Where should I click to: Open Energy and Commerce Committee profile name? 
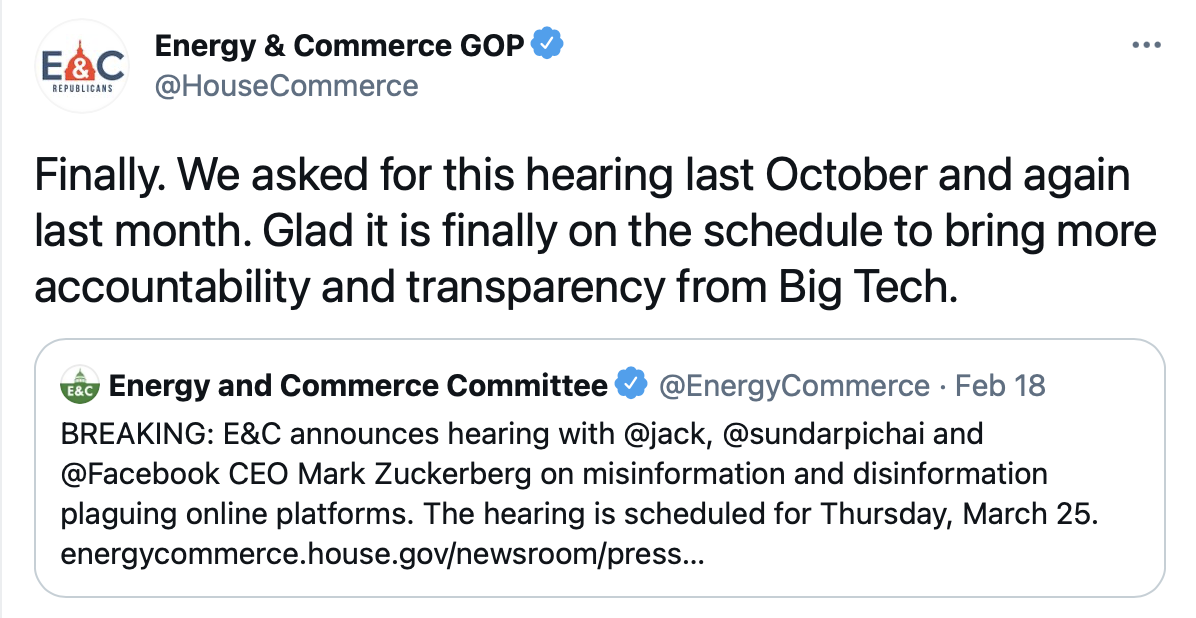358,385
